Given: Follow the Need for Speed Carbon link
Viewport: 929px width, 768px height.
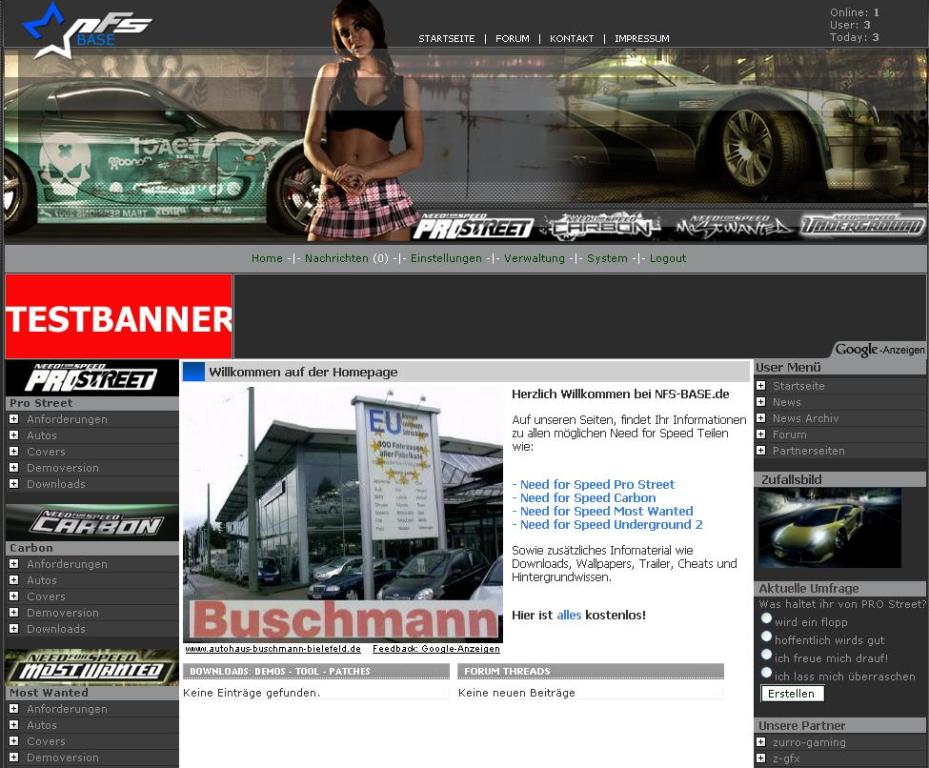Looking at the screenshot, I should (588, 498).
